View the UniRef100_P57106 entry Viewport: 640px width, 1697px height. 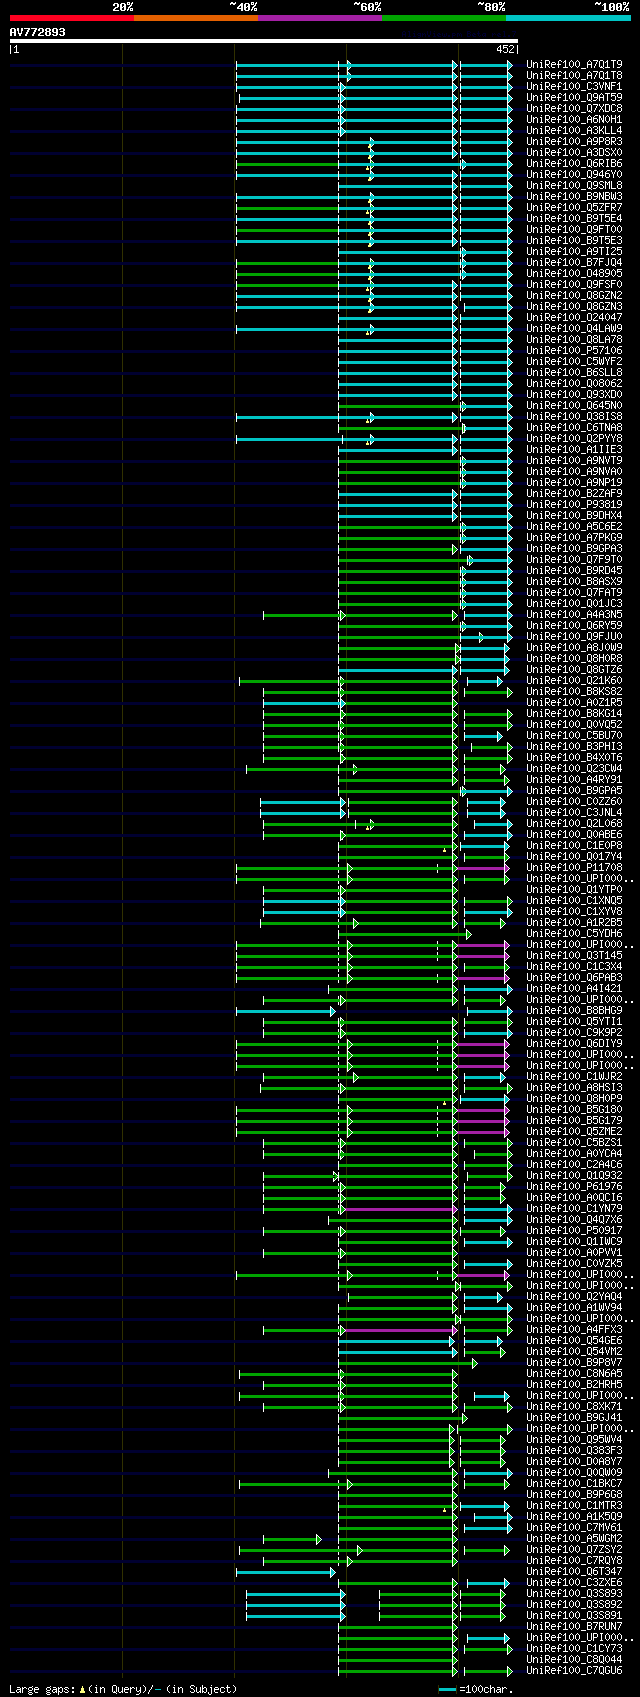tap(574, 350)
